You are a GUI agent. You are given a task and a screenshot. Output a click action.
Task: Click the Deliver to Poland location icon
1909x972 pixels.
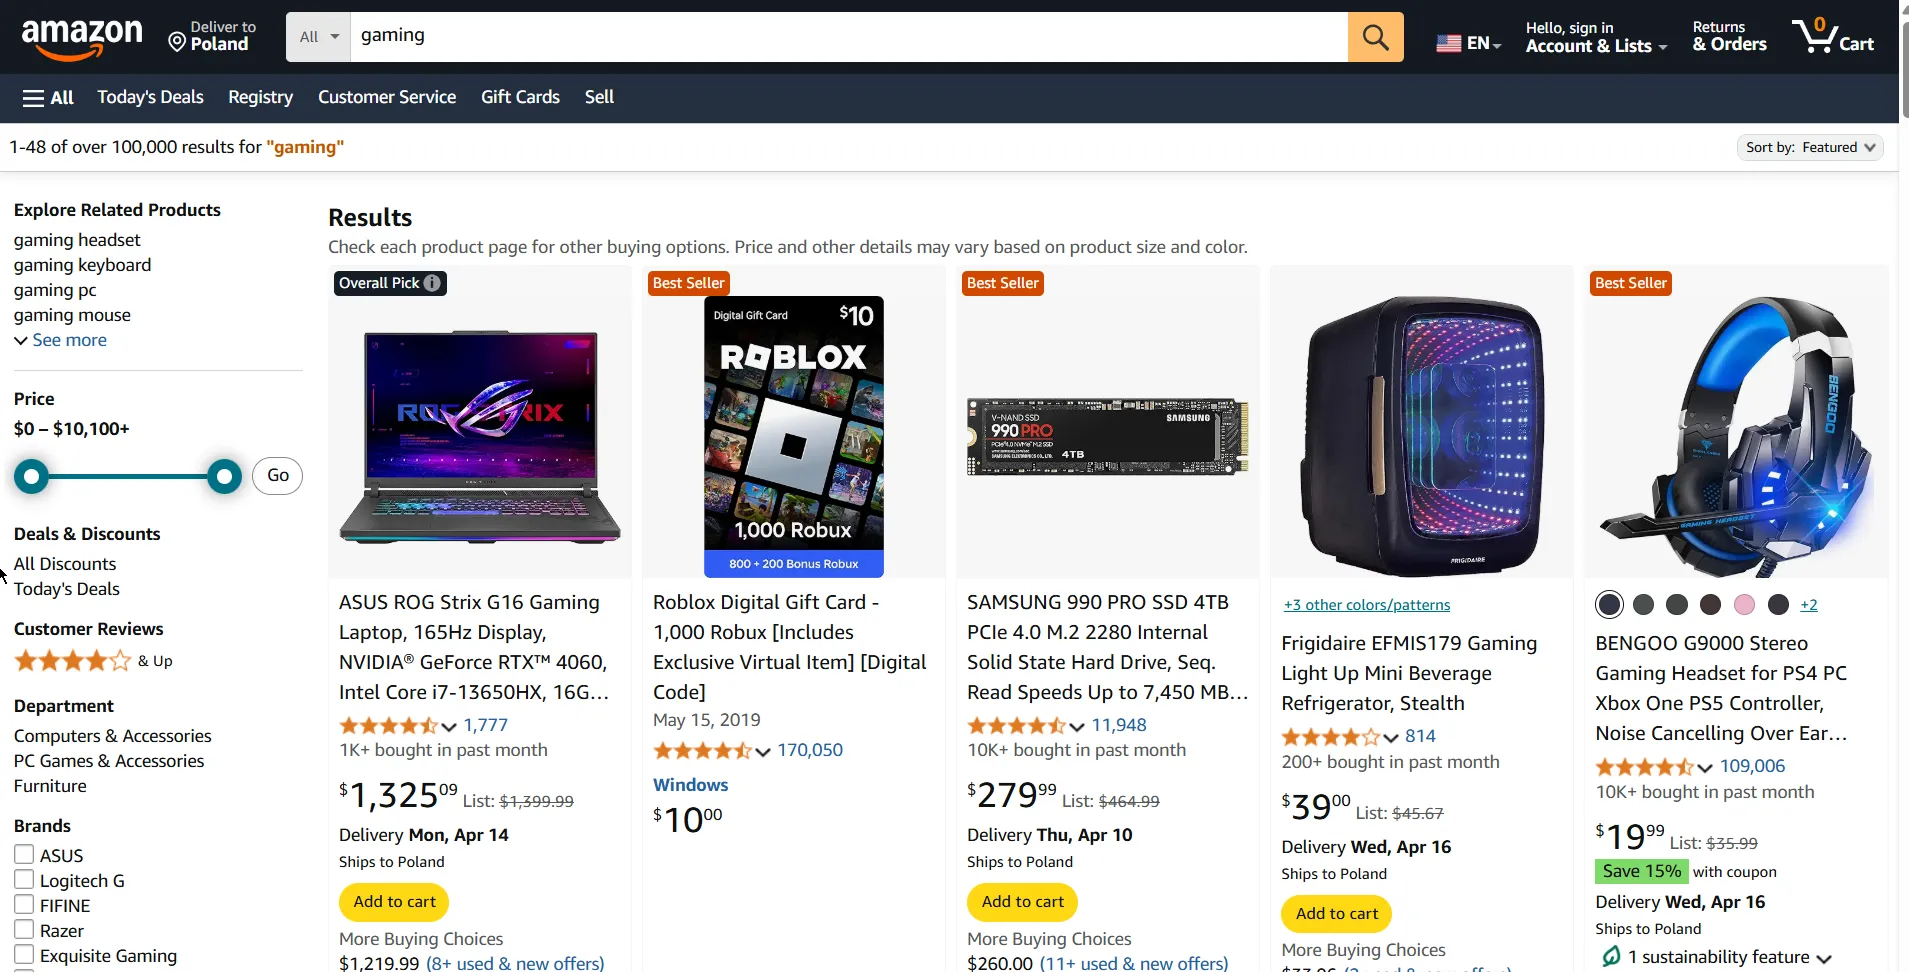(x=177, y=42)
